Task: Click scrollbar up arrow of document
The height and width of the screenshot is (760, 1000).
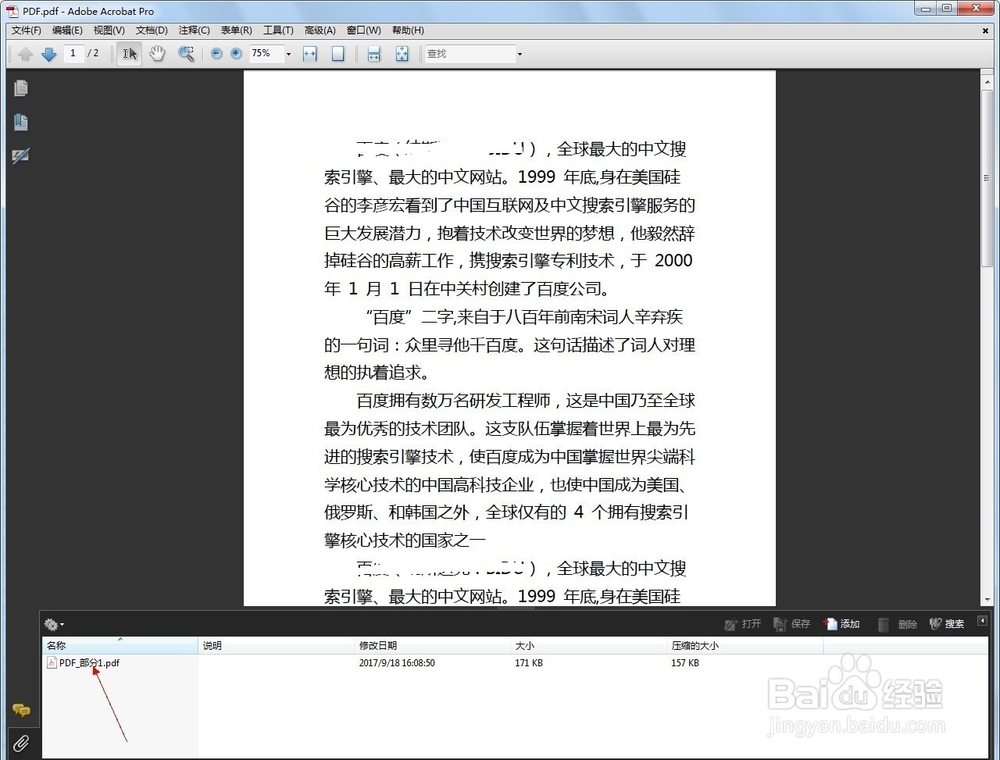Action: (x=987, y=82)
